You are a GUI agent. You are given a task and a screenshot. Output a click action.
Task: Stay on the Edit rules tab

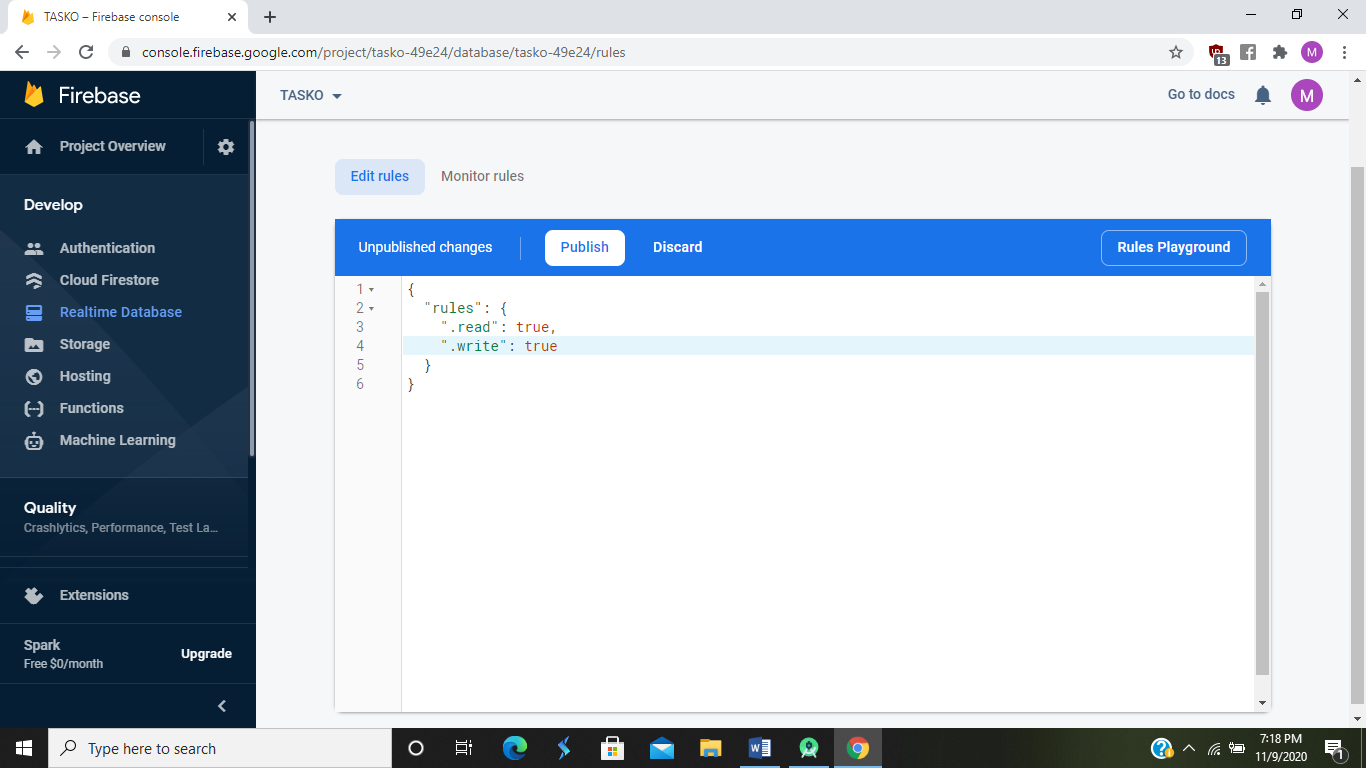(x=379, y=176)
